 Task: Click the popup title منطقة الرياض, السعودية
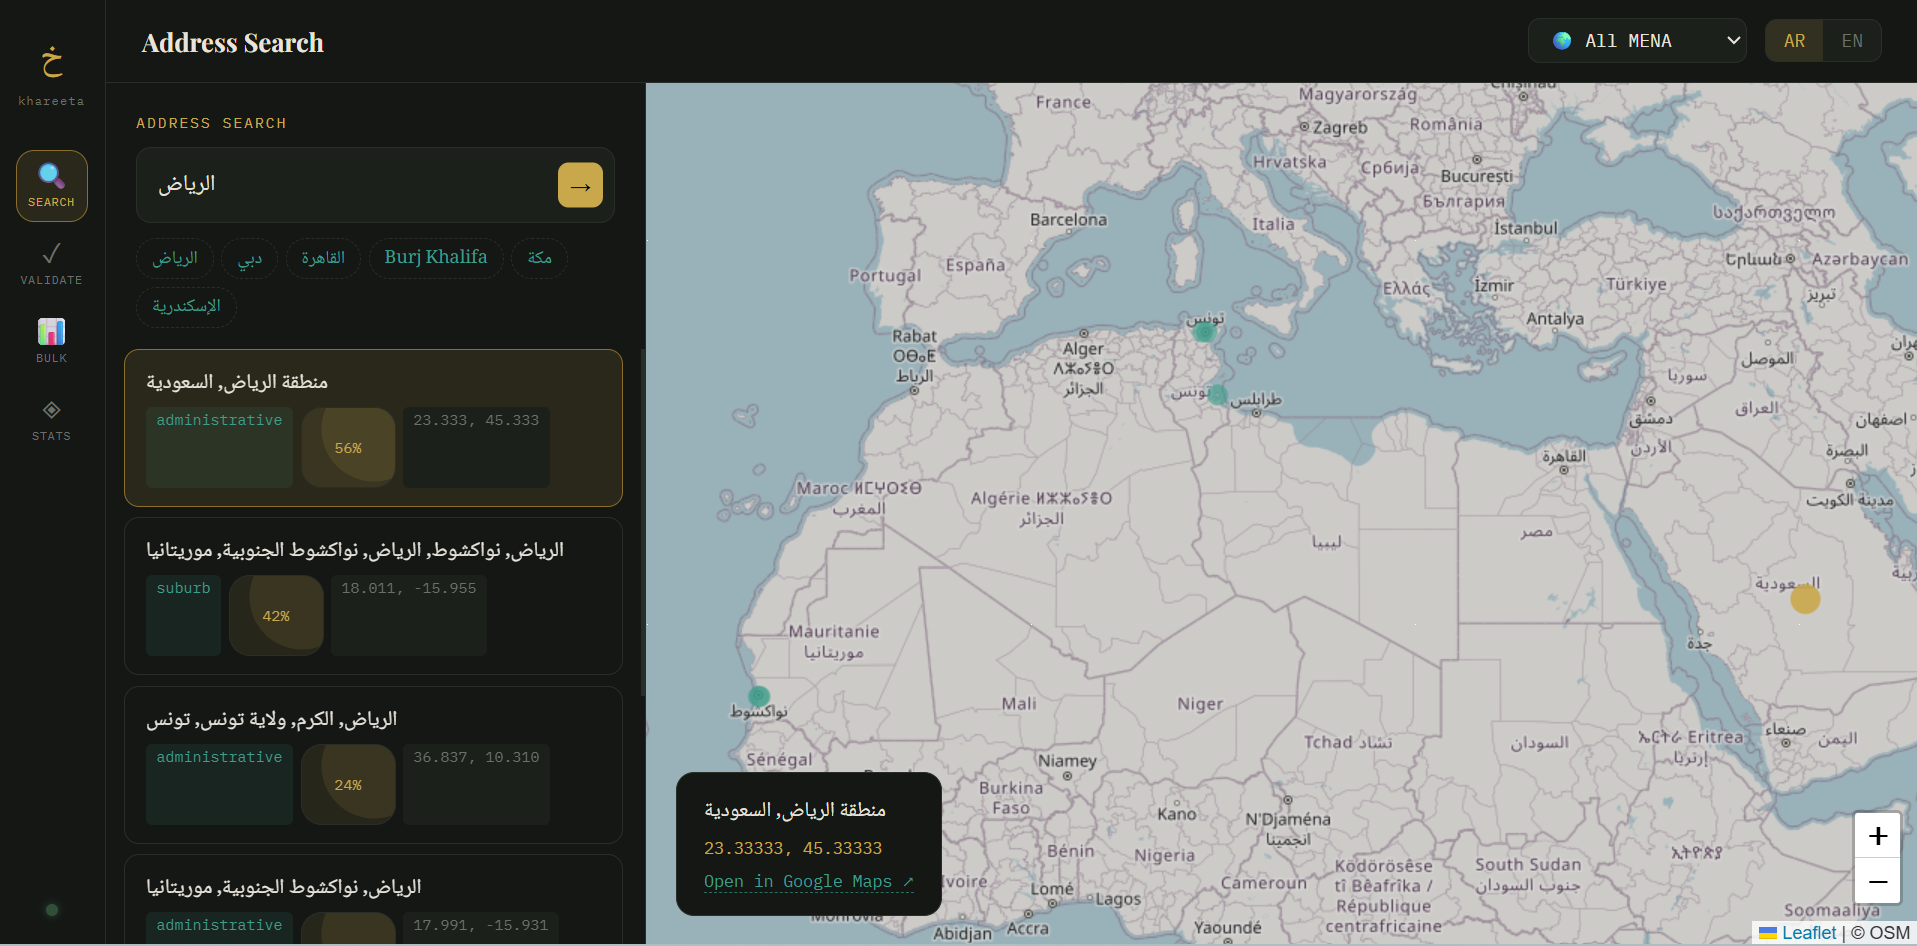pos(795,810)
